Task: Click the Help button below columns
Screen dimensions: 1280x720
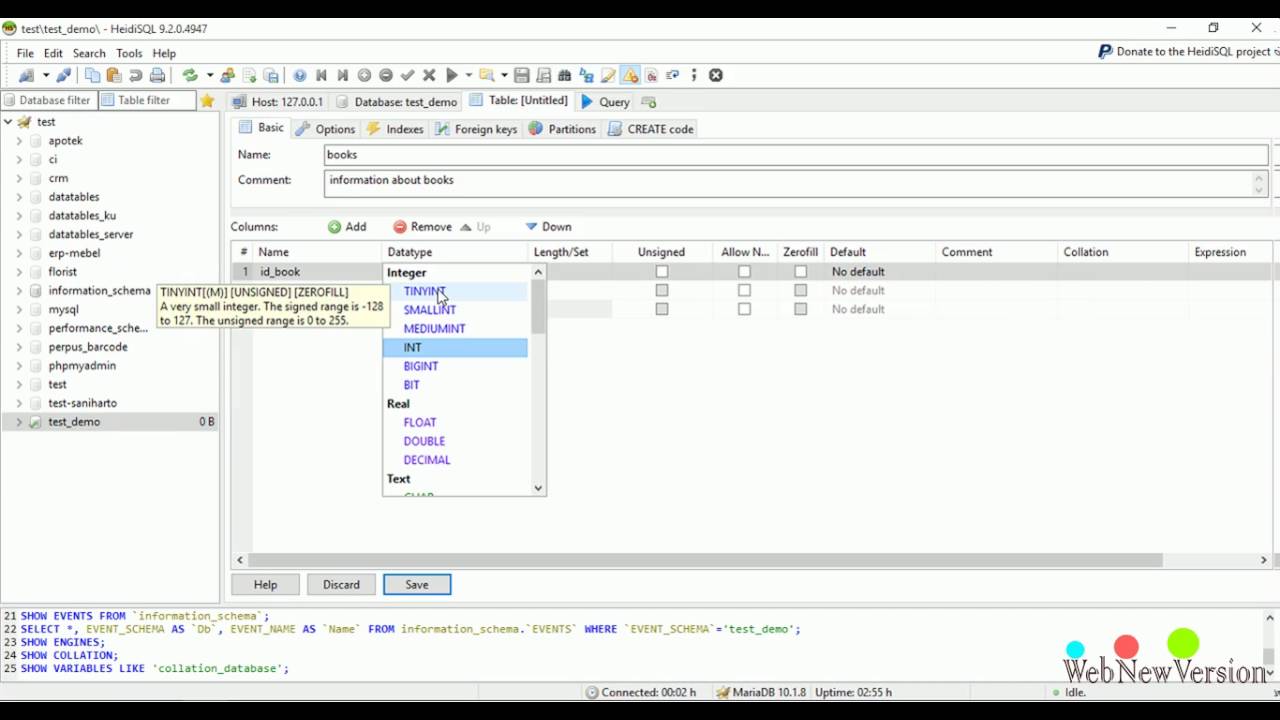Action: 265,585
